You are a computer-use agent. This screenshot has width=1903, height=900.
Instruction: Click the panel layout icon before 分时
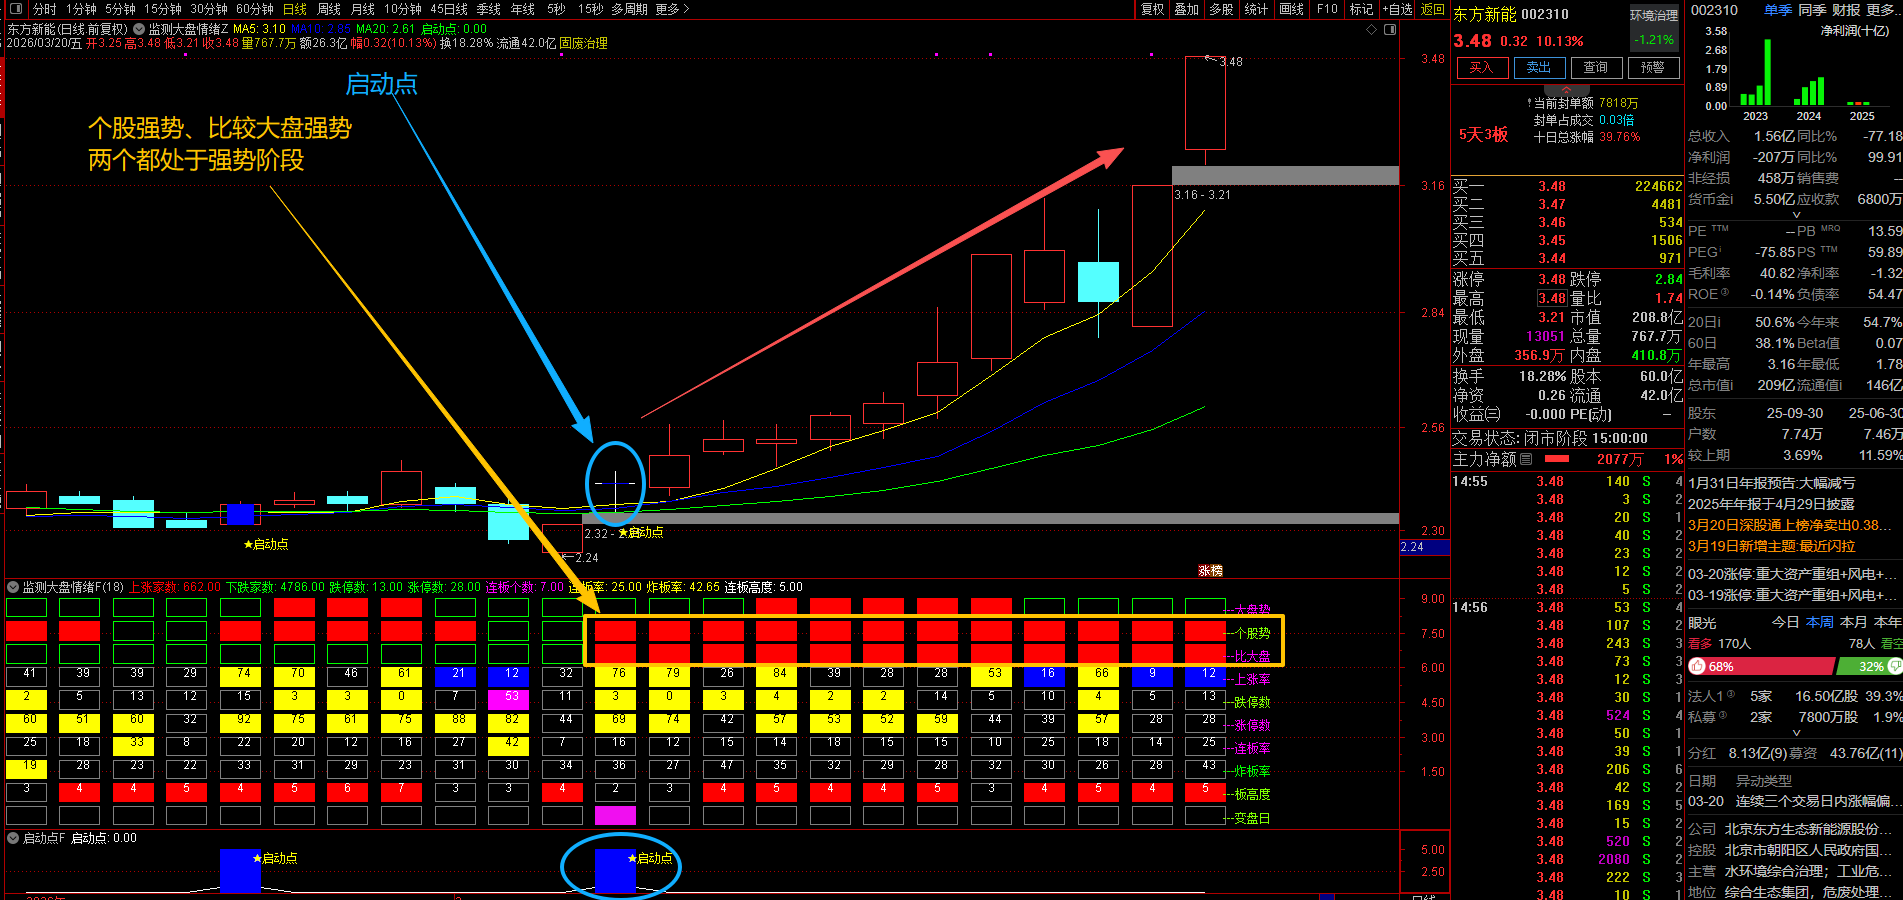(15, 9)
